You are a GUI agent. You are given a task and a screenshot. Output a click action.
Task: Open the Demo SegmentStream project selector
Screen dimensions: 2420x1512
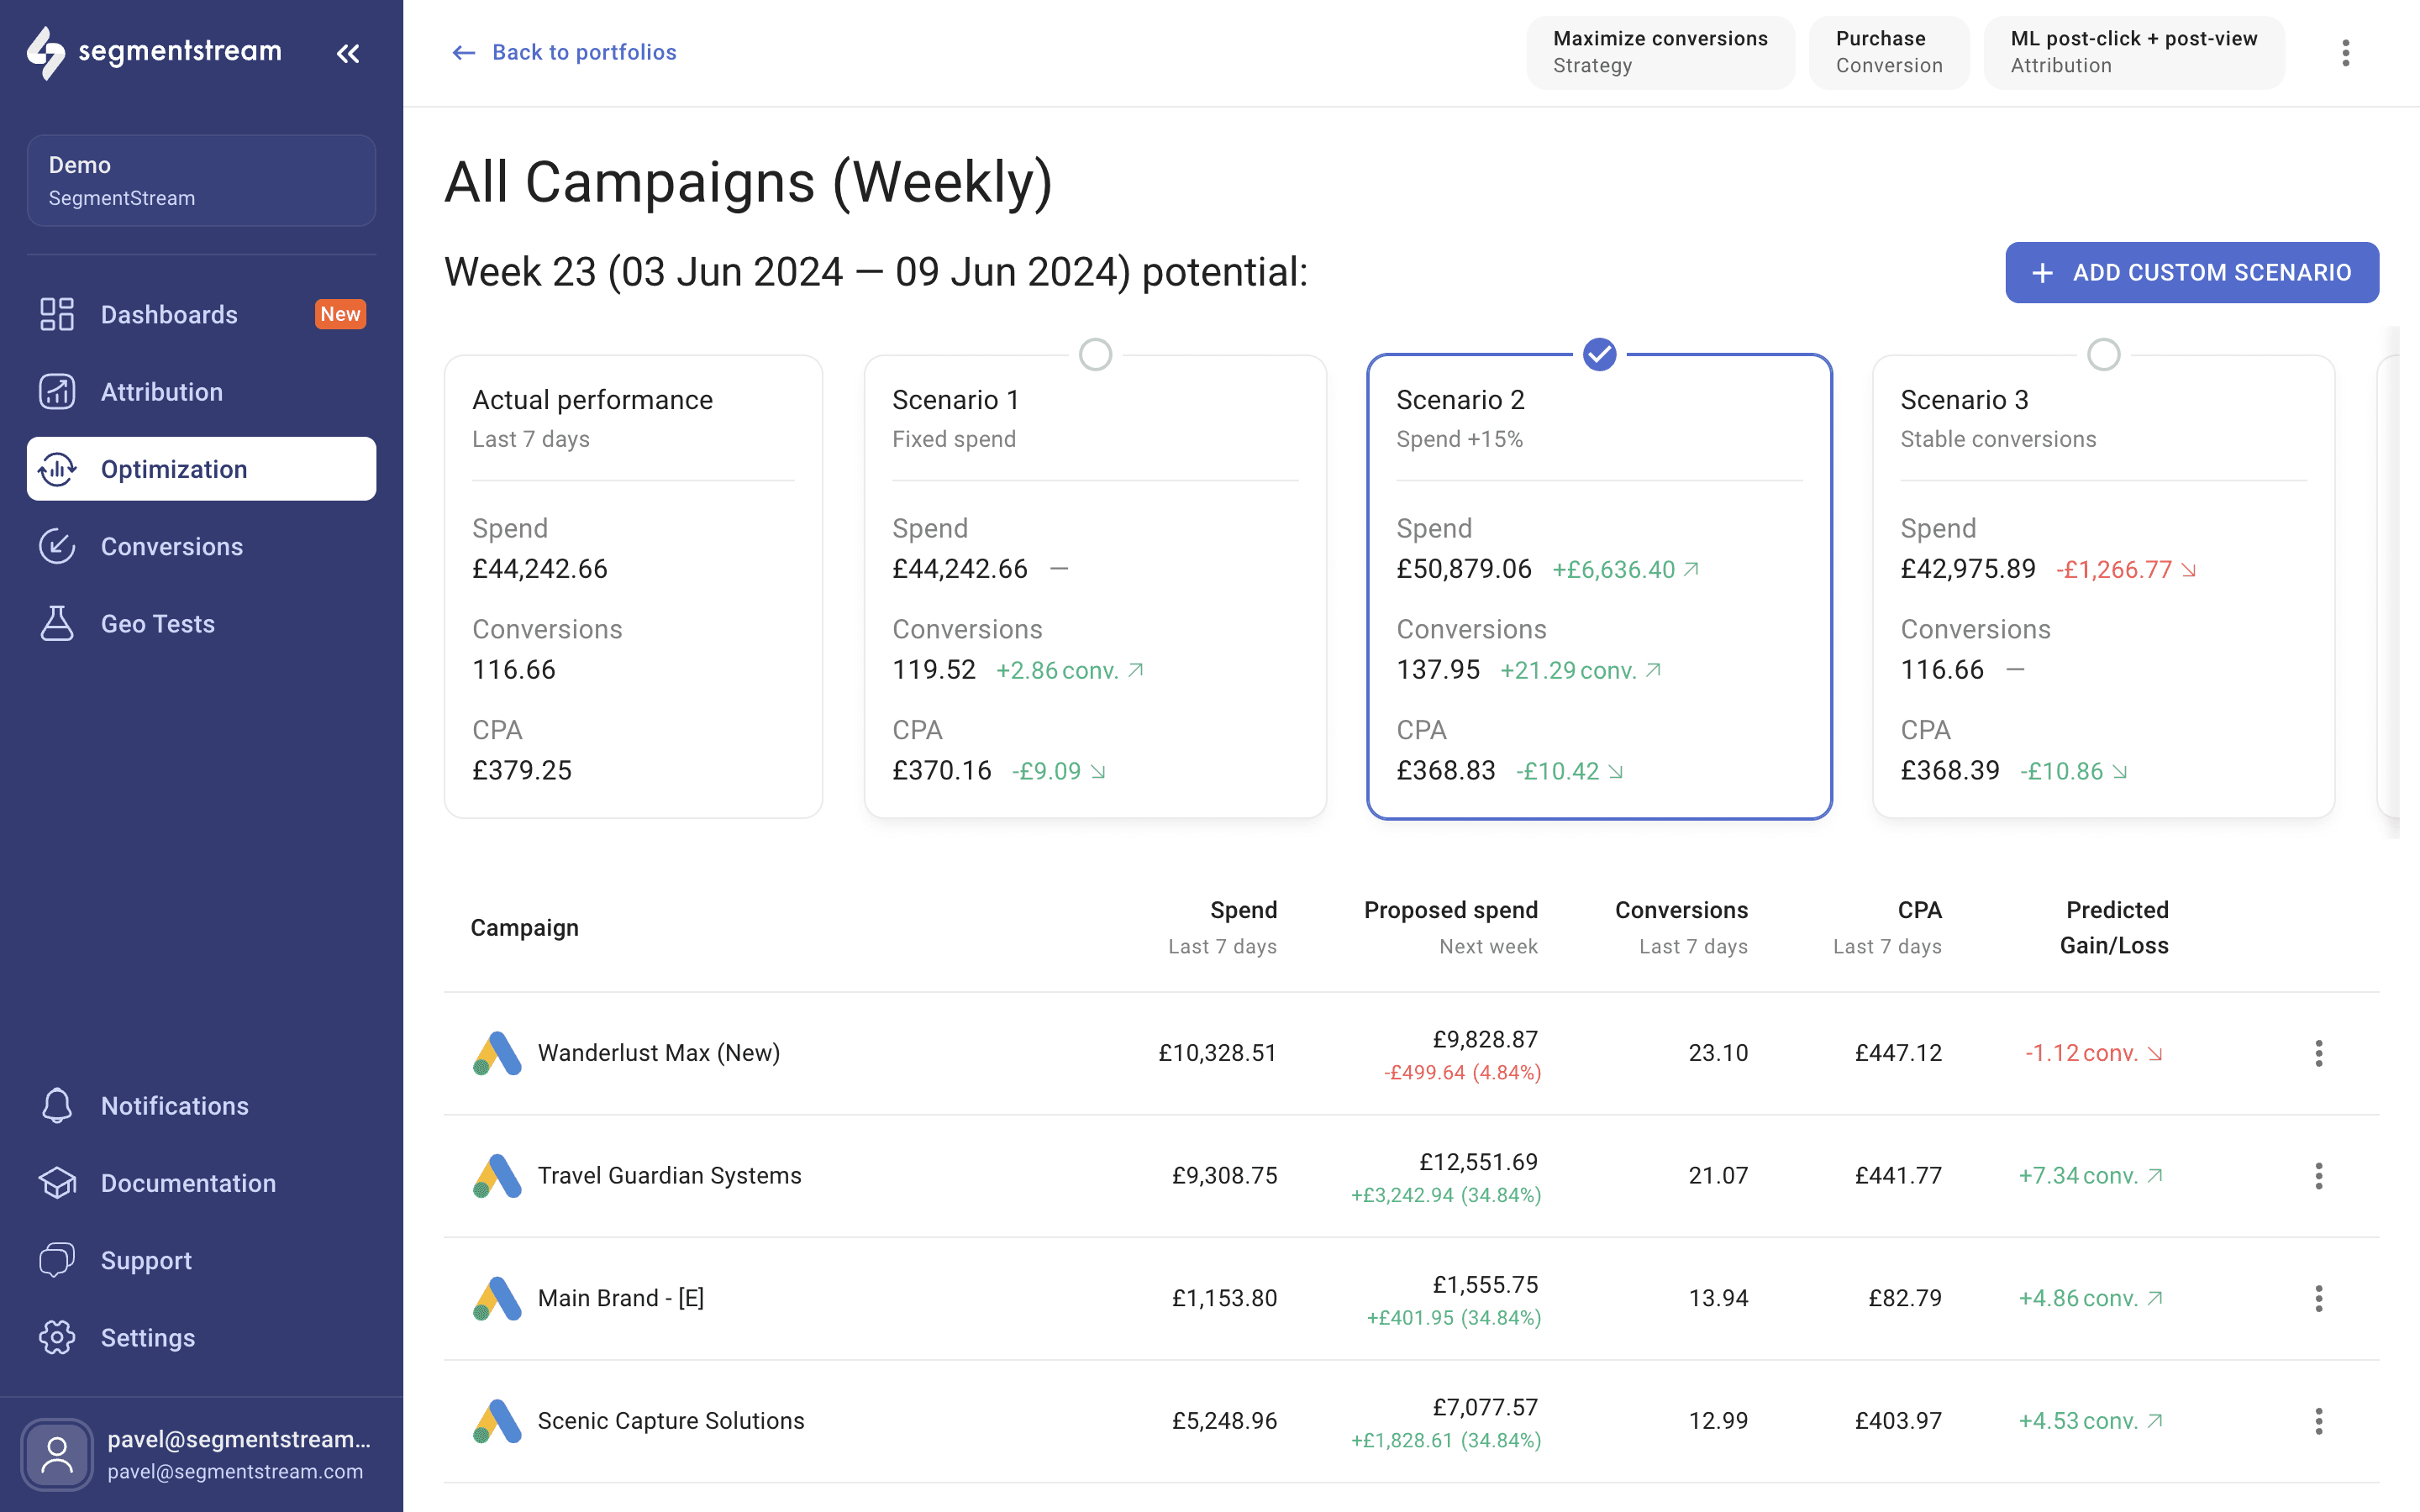click(201, 180)
